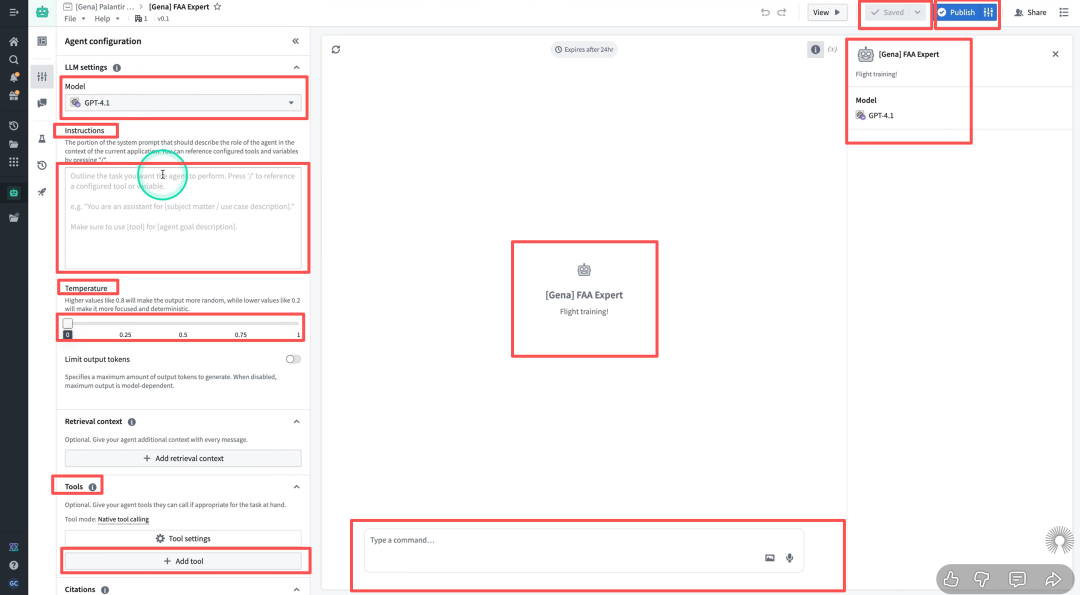
Task: Close the FAA Expert info panel
Action: (x=1055, y=54)
